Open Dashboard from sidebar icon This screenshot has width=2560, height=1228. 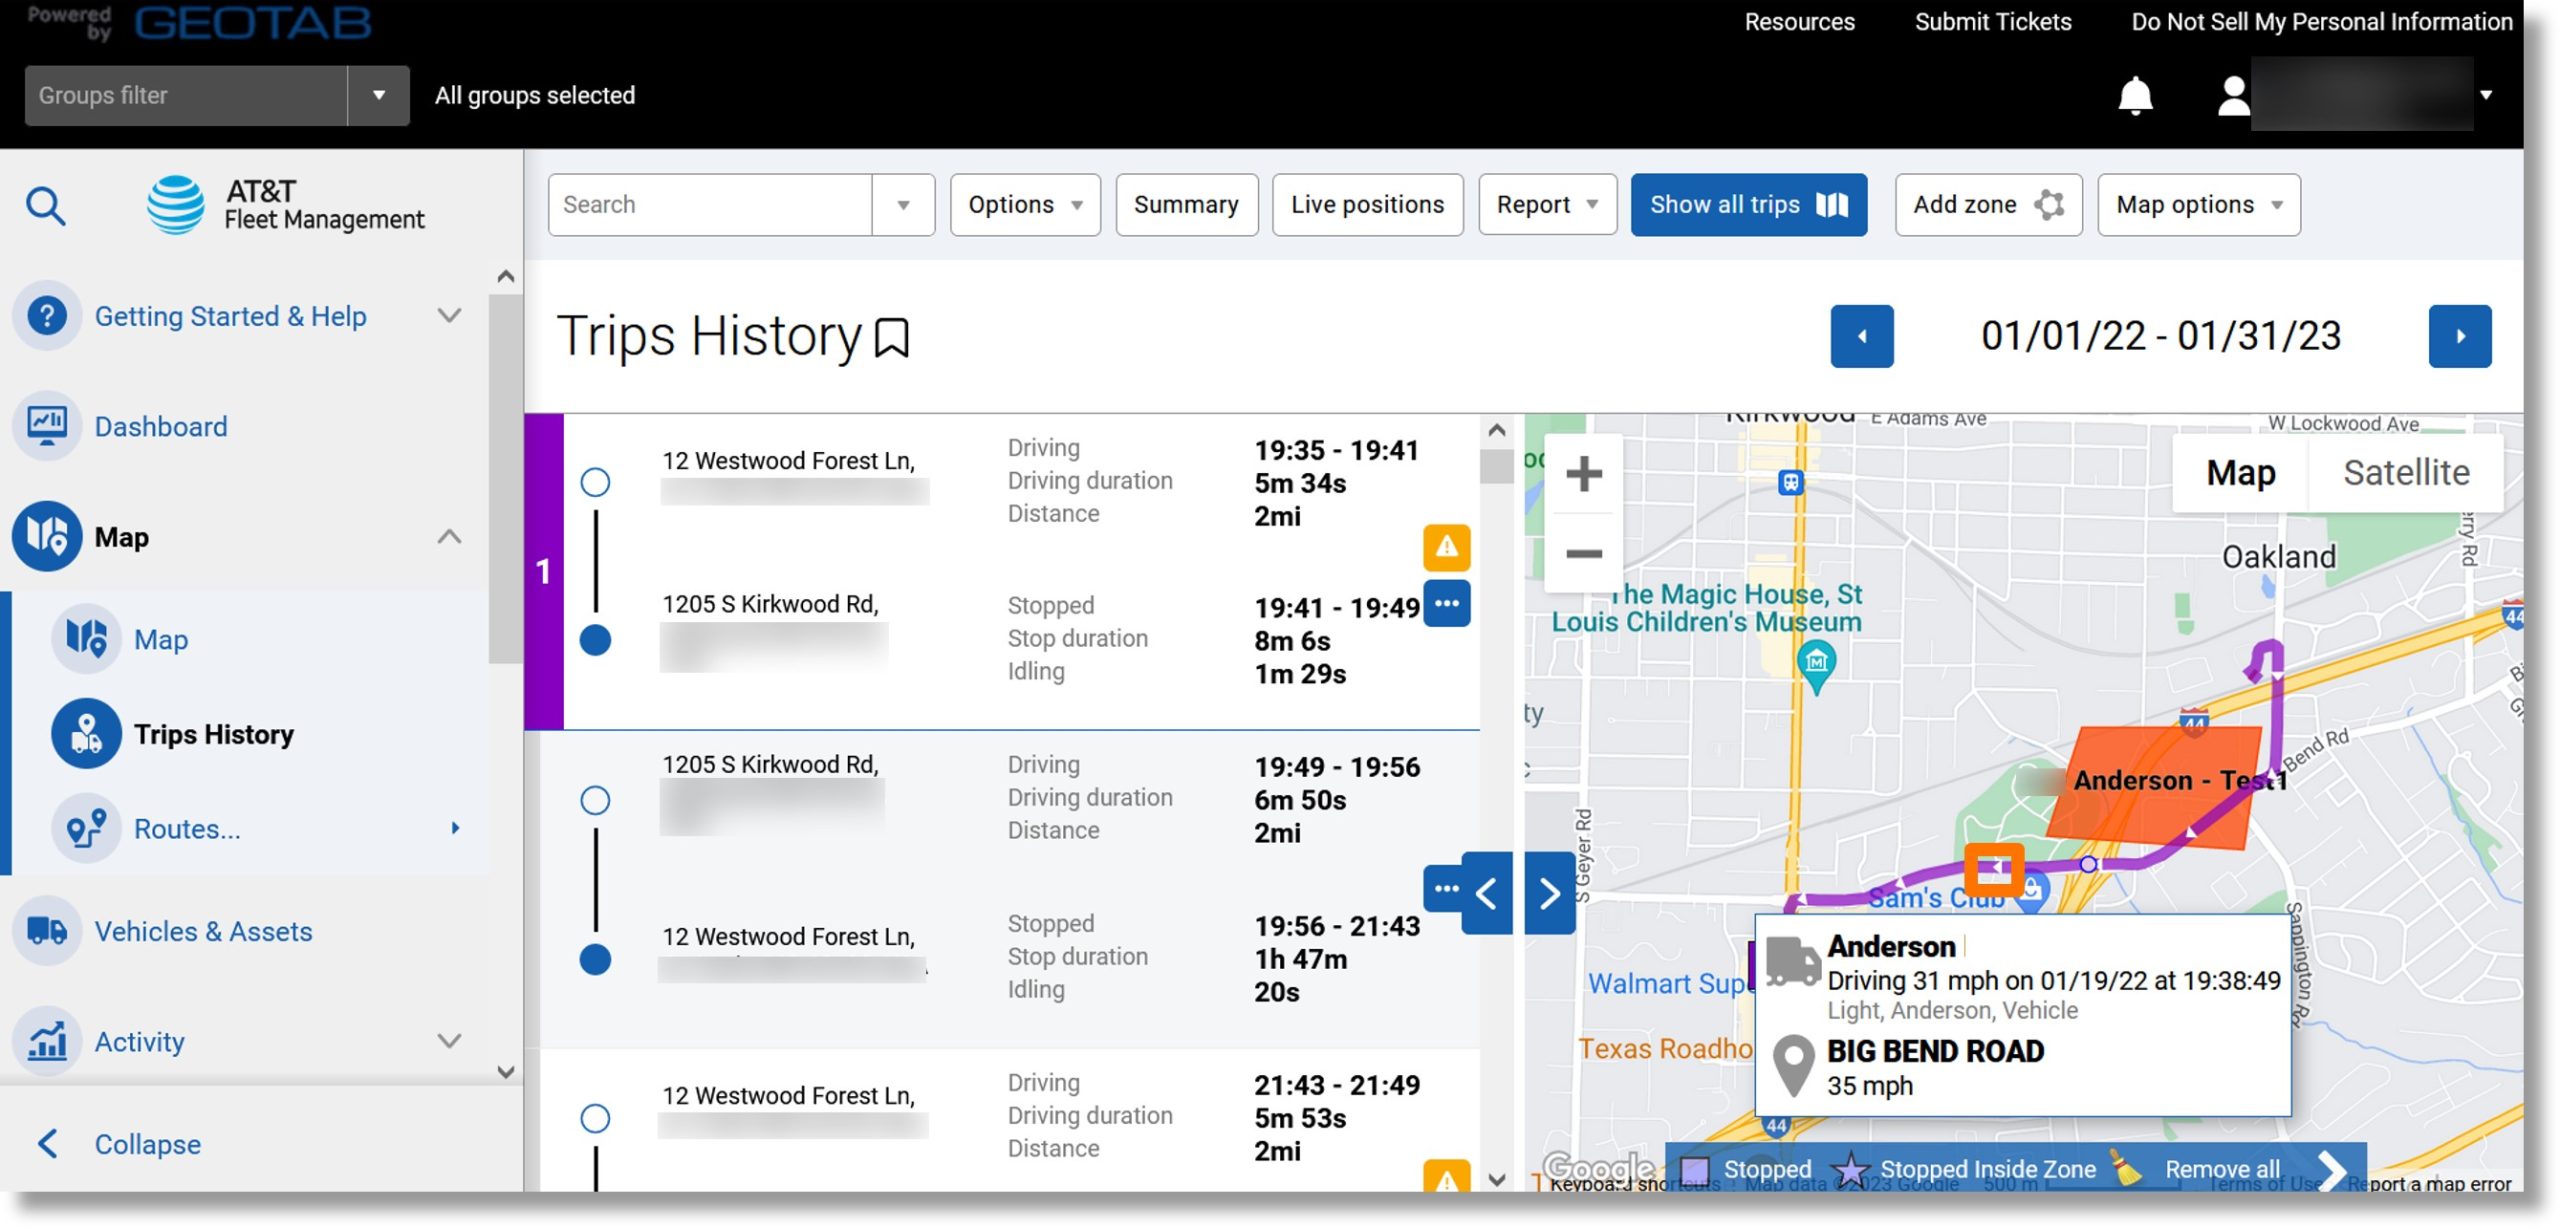coord(47,426)
